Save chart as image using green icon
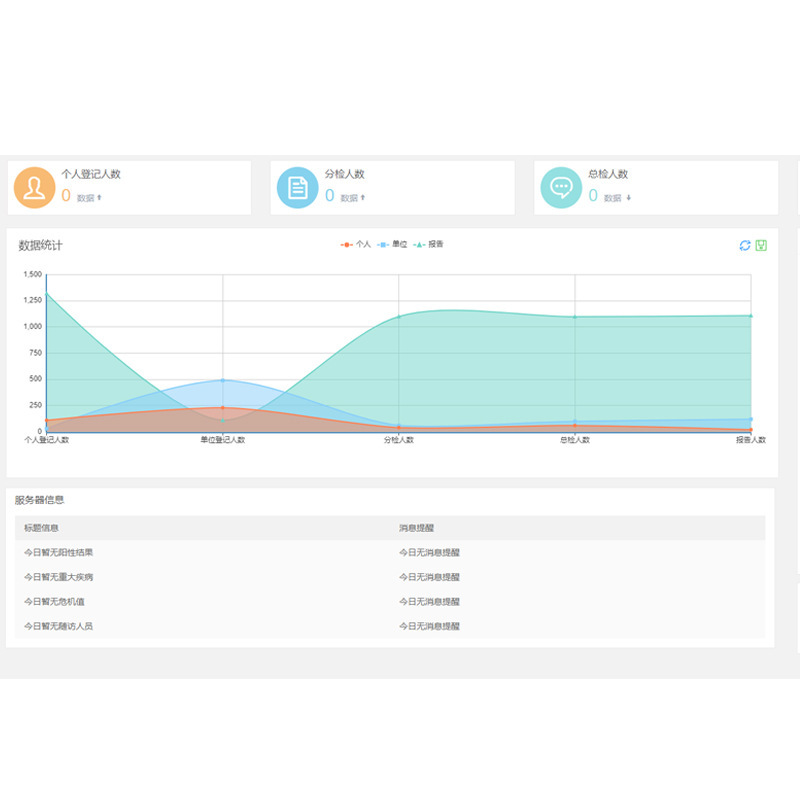This screenshot has width=800, height=800. pyautogui.click(x=761, y=245)
